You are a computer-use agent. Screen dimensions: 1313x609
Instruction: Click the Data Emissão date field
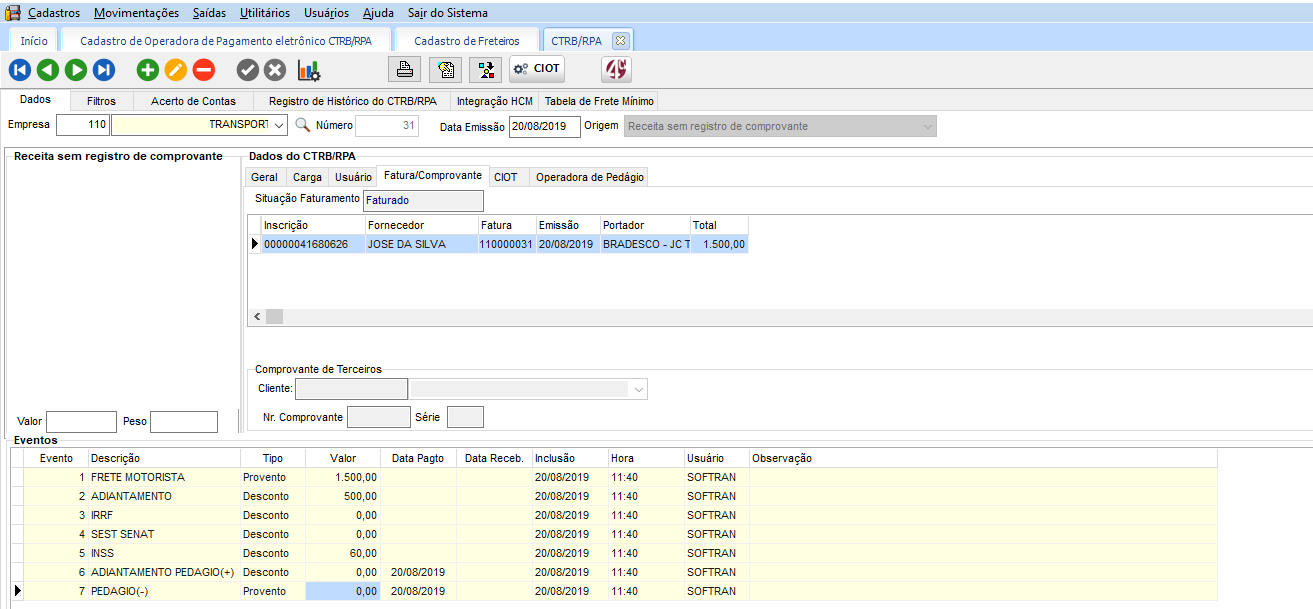point(544,127)
